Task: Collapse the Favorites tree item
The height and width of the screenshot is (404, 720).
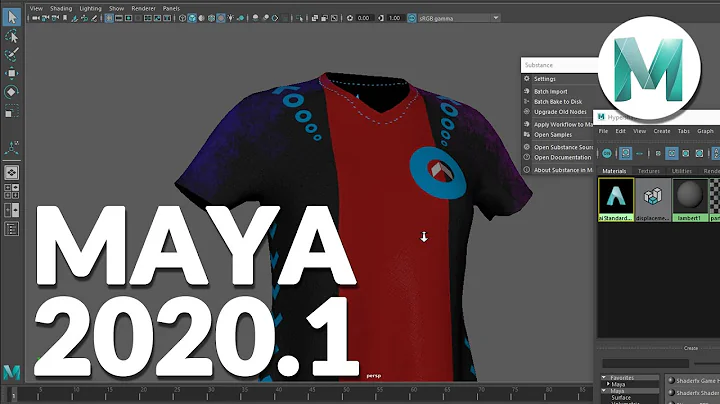Action: (604, 377)
